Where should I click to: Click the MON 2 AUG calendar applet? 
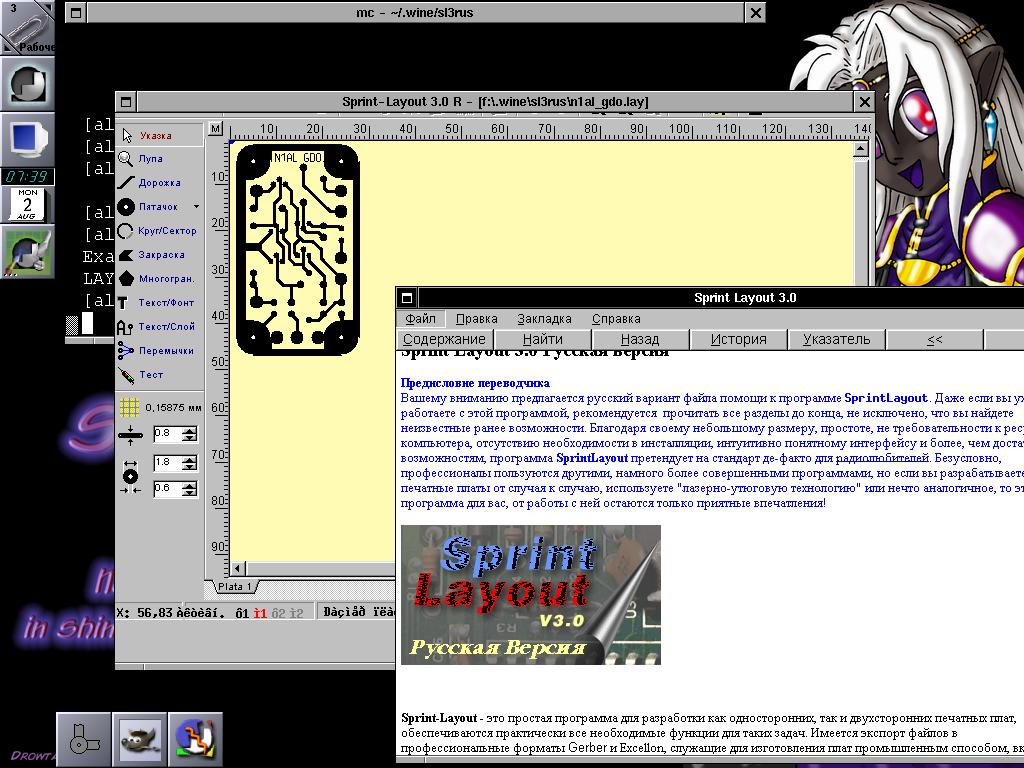(x=27, y=204)
